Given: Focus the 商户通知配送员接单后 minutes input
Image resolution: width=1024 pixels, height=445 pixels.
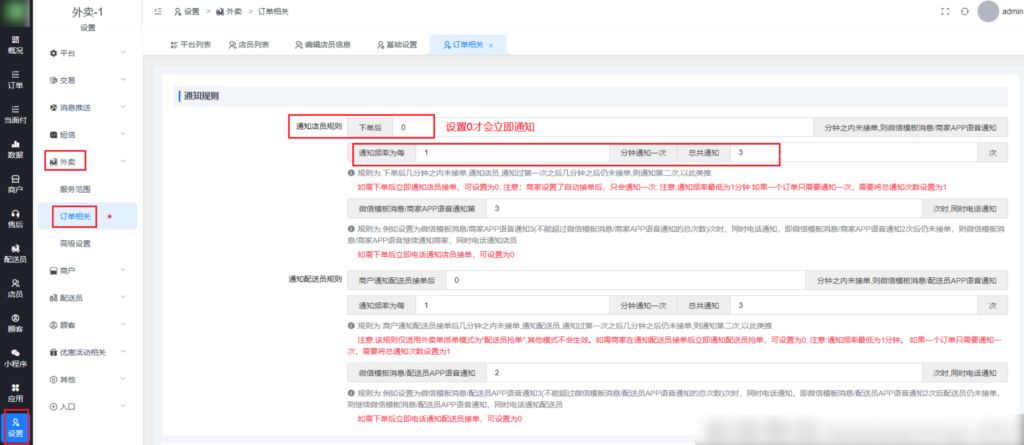Looking at the screenshot, I should point(625,280).
